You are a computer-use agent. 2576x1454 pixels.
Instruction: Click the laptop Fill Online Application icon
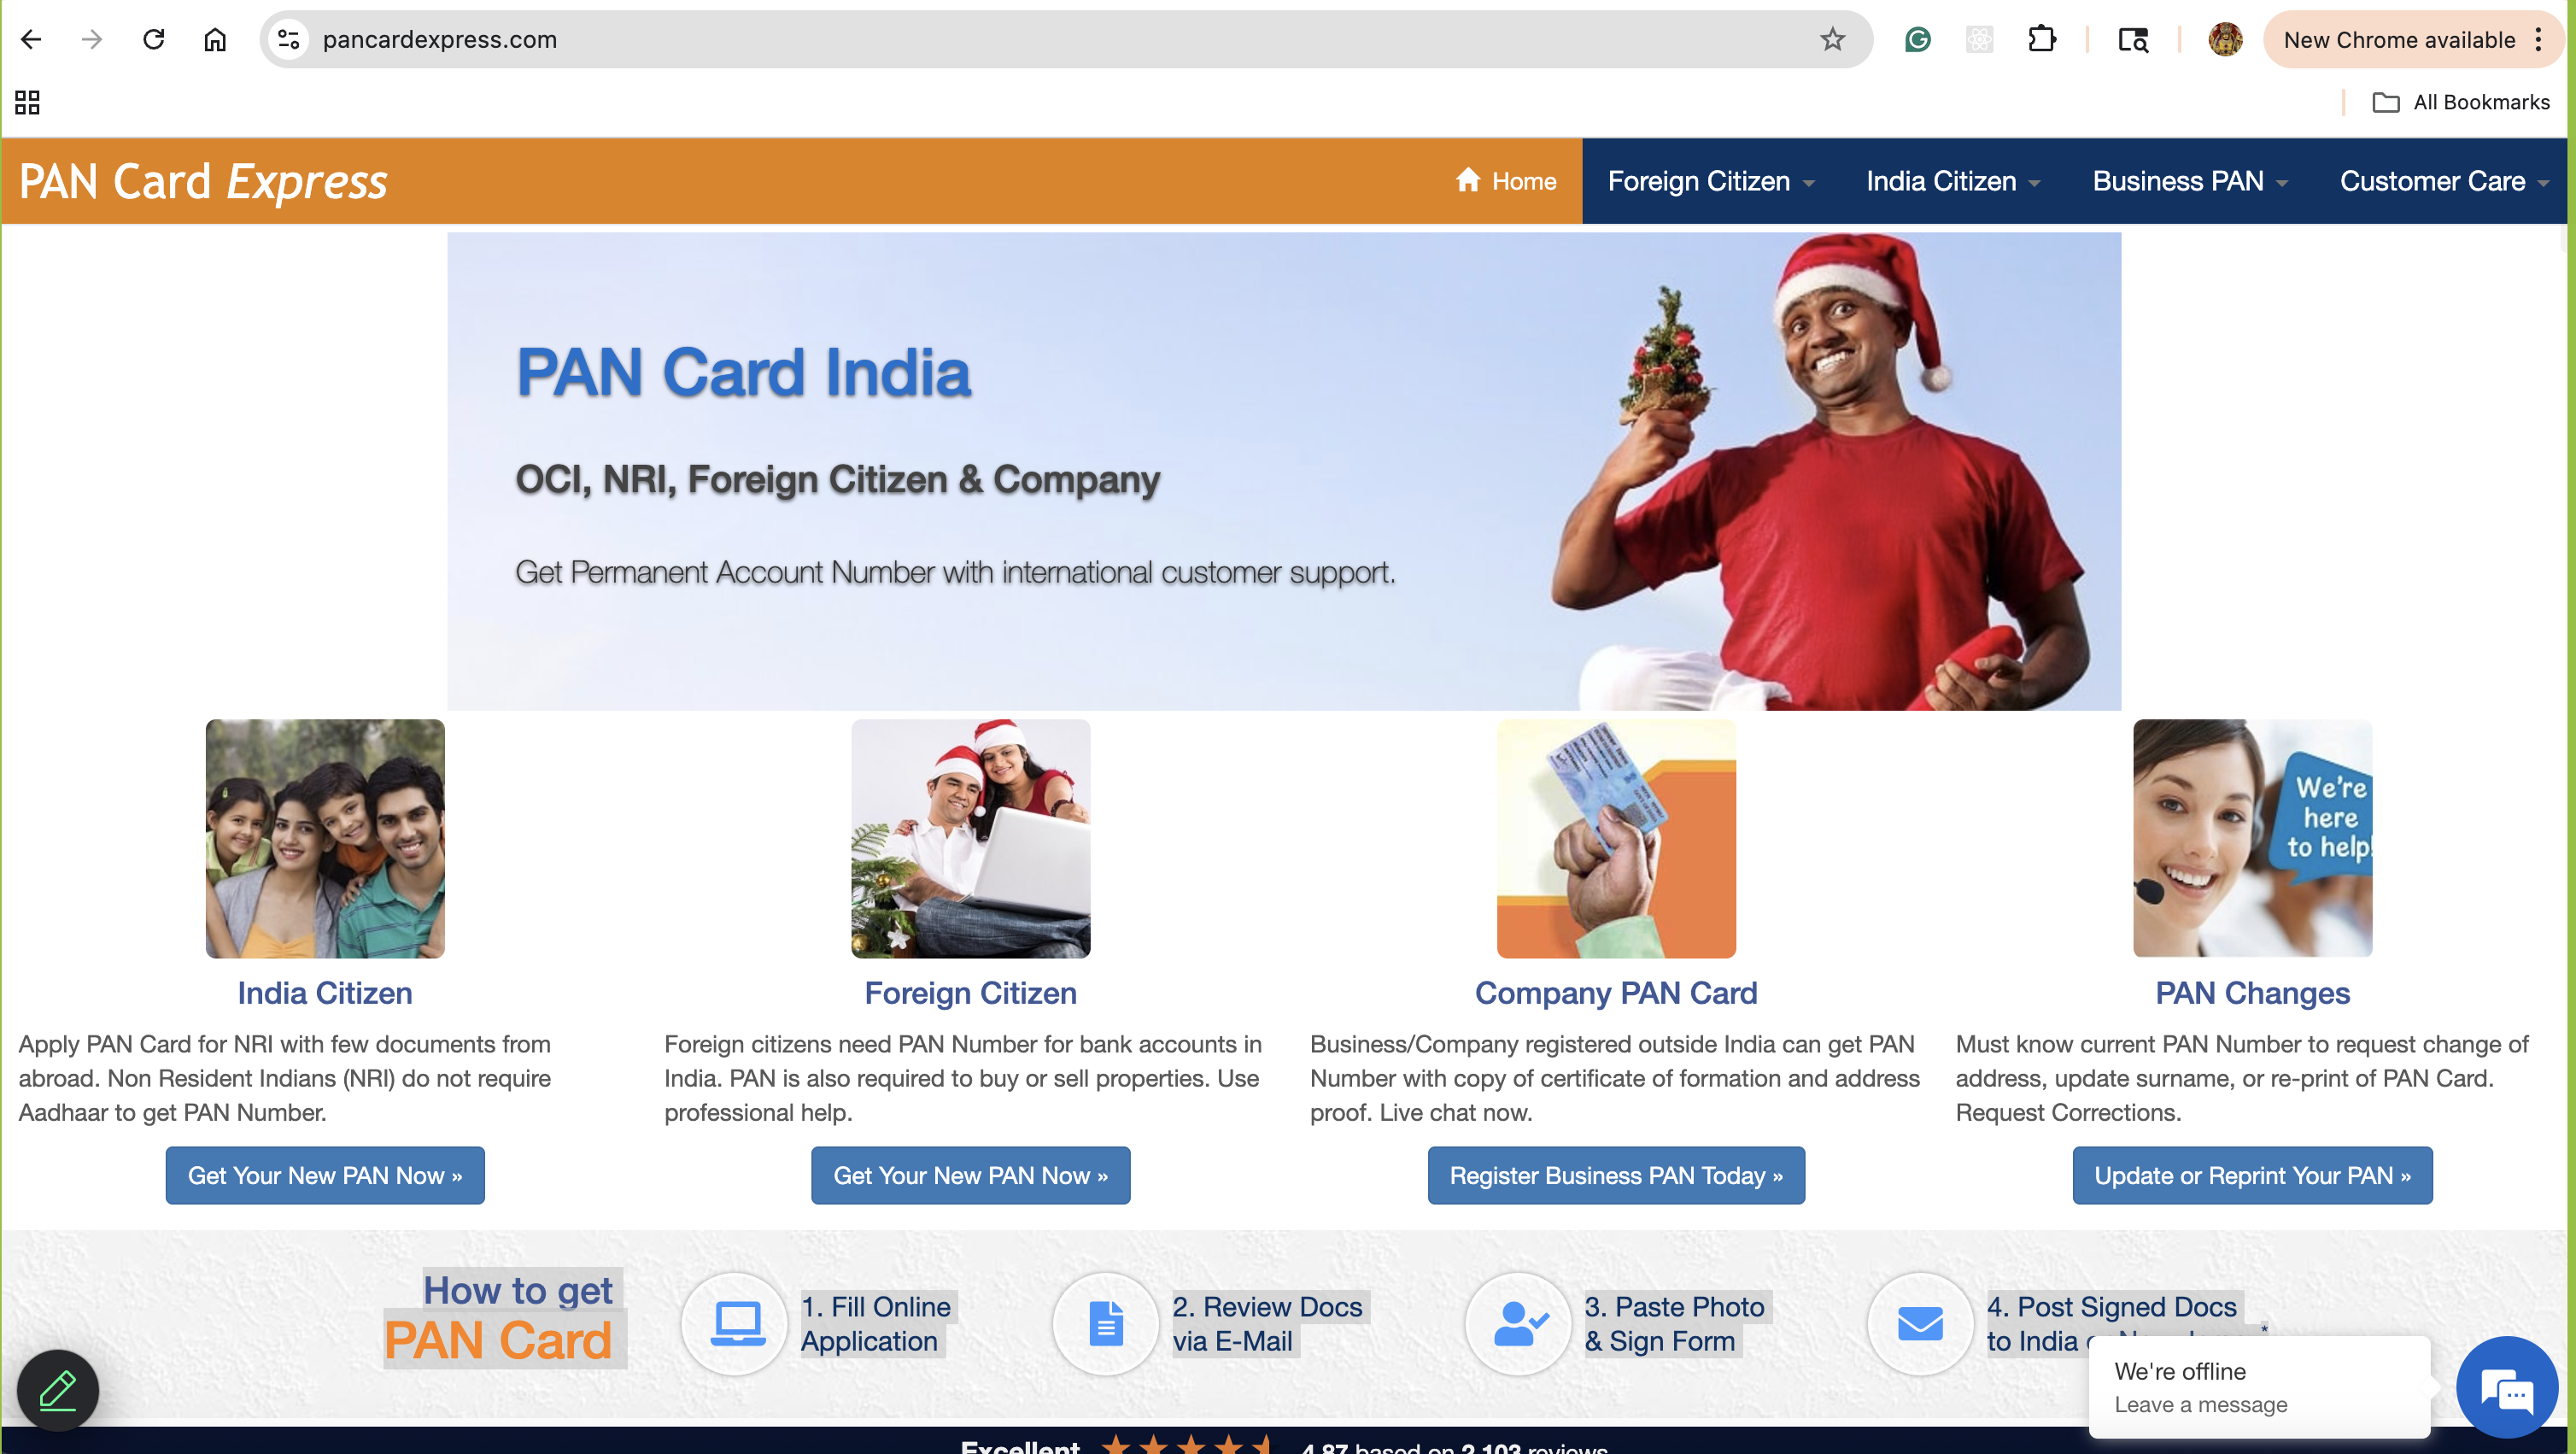(x=737, y=1324)
